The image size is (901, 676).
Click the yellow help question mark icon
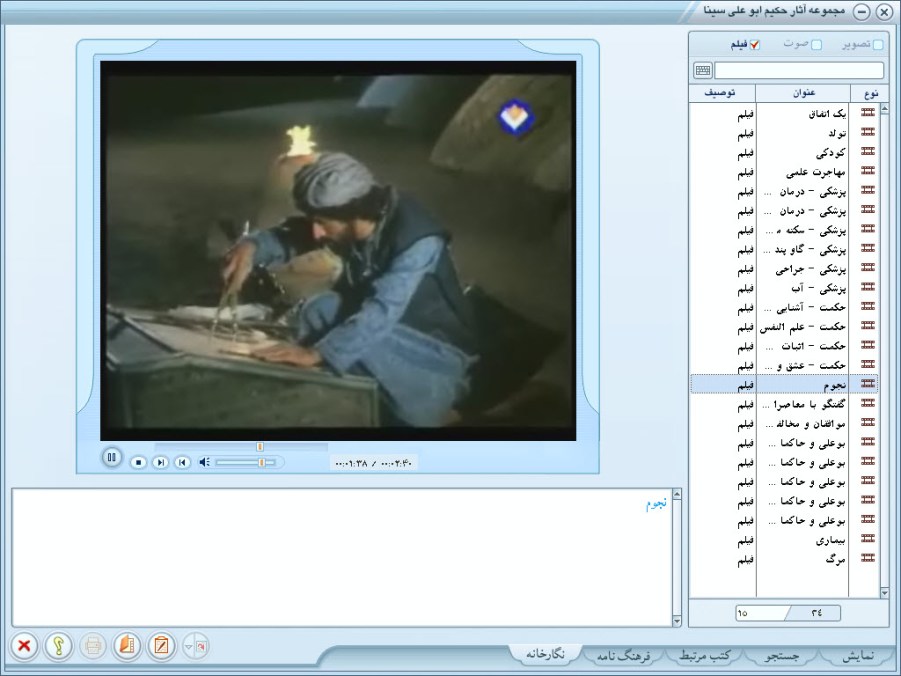(59, 646)
